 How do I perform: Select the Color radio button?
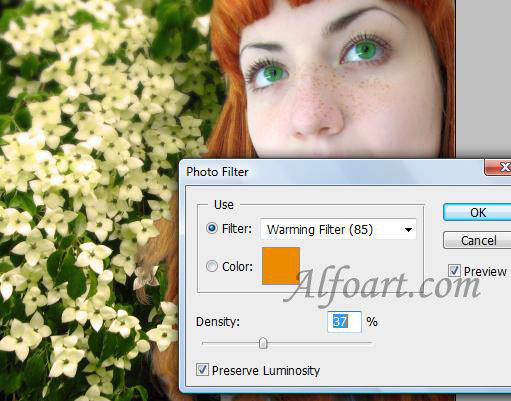click(x=212, y=266)
